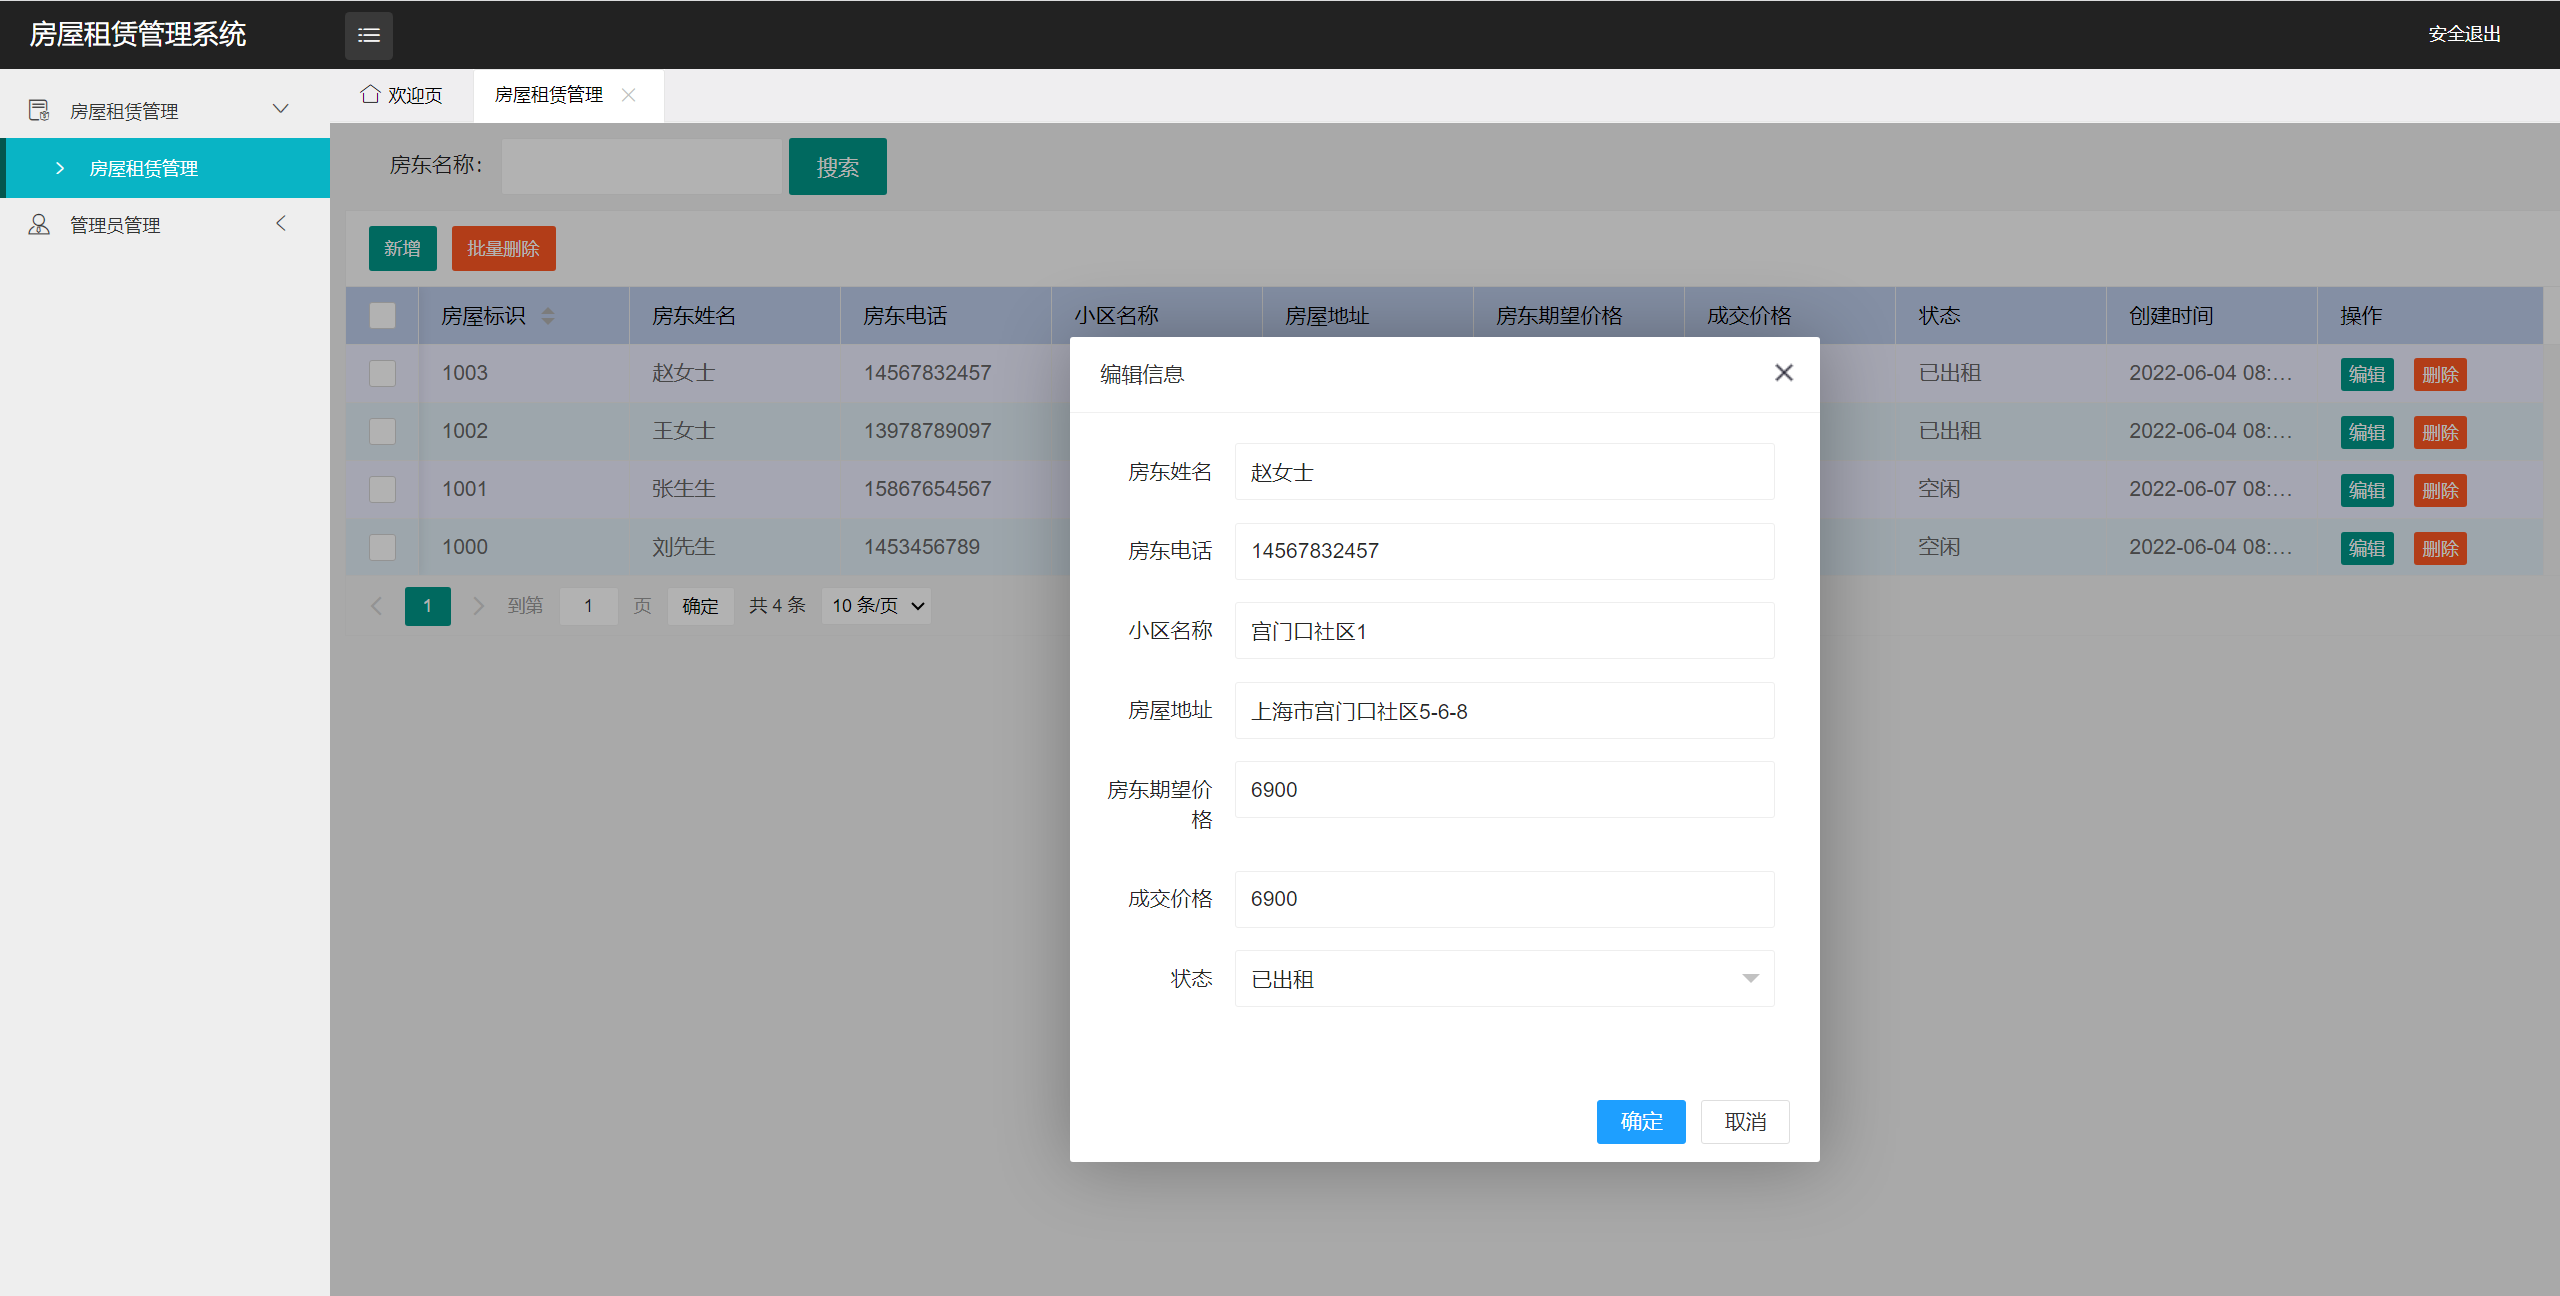Click the 搜索 button
The height and width of the screenshot is (1296, 2560).
tap(837, 167)
